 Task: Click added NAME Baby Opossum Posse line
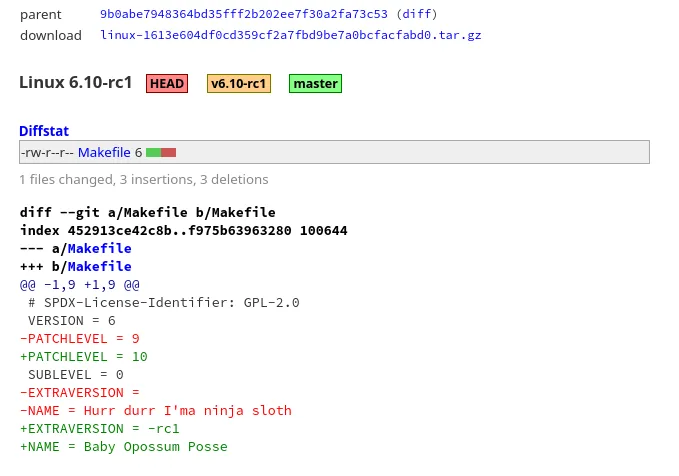pyautogui.click(x=124, y=447)
